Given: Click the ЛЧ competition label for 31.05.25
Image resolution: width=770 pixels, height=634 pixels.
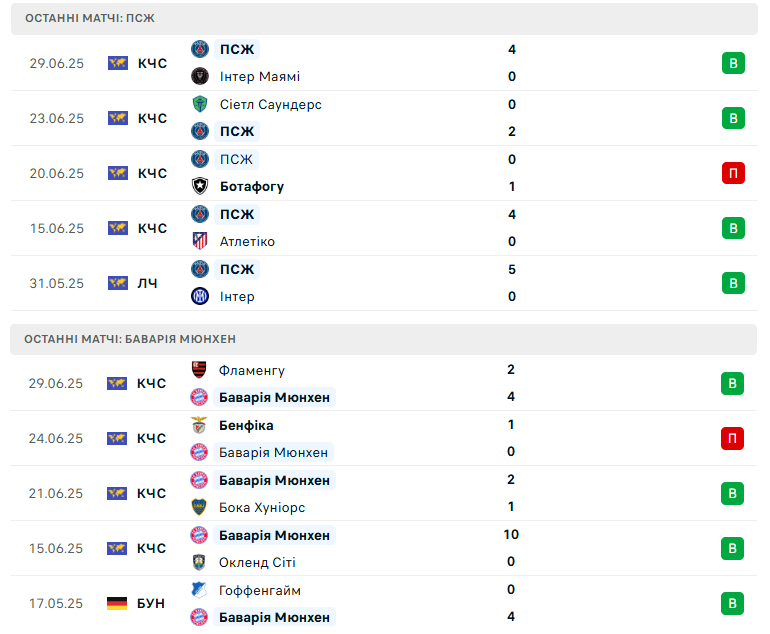Looking at the screenshot, I should [x=147, y=283].
